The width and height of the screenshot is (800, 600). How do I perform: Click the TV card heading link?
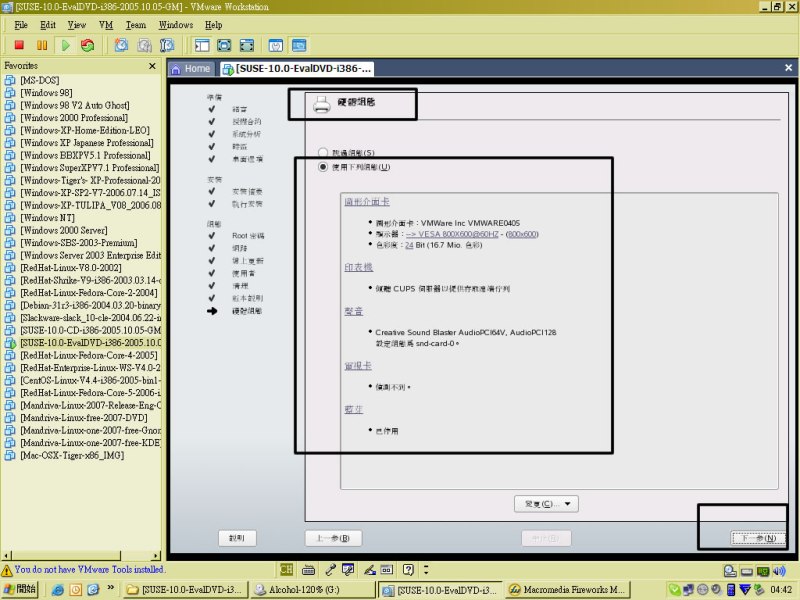[358, 365]
